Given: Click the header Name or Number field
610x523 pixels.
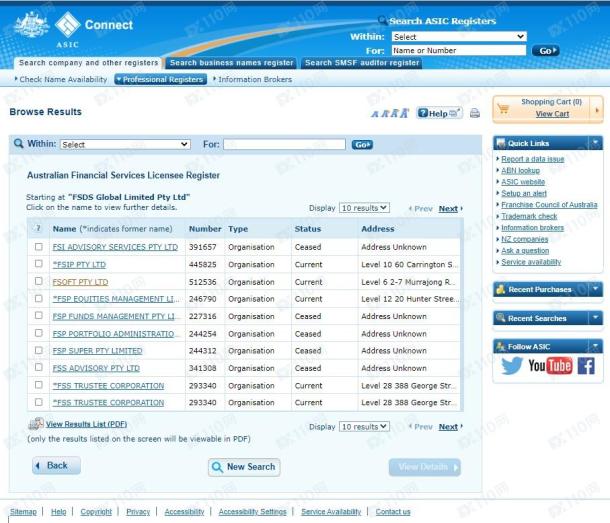Looking at the screenshot, I should pos(459,50).
